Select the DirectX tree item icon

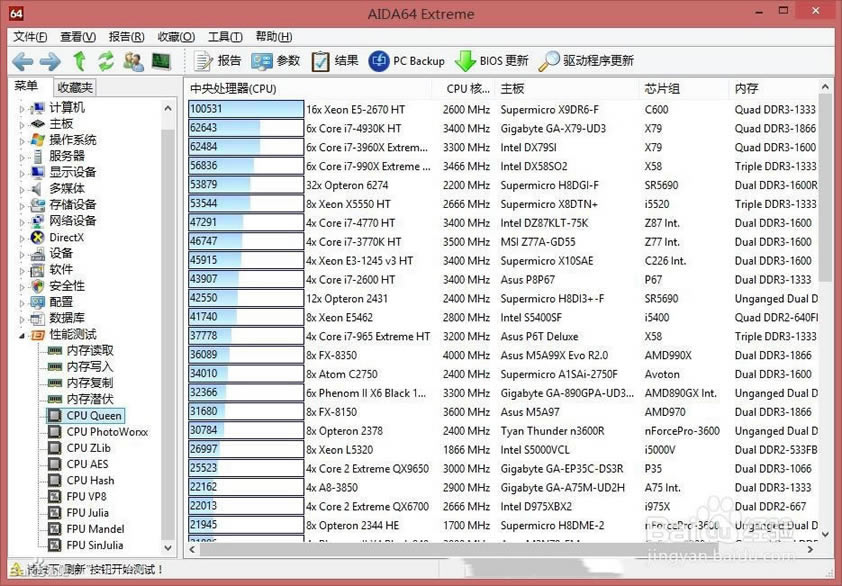pyautogui.click(x=38, y=237)
